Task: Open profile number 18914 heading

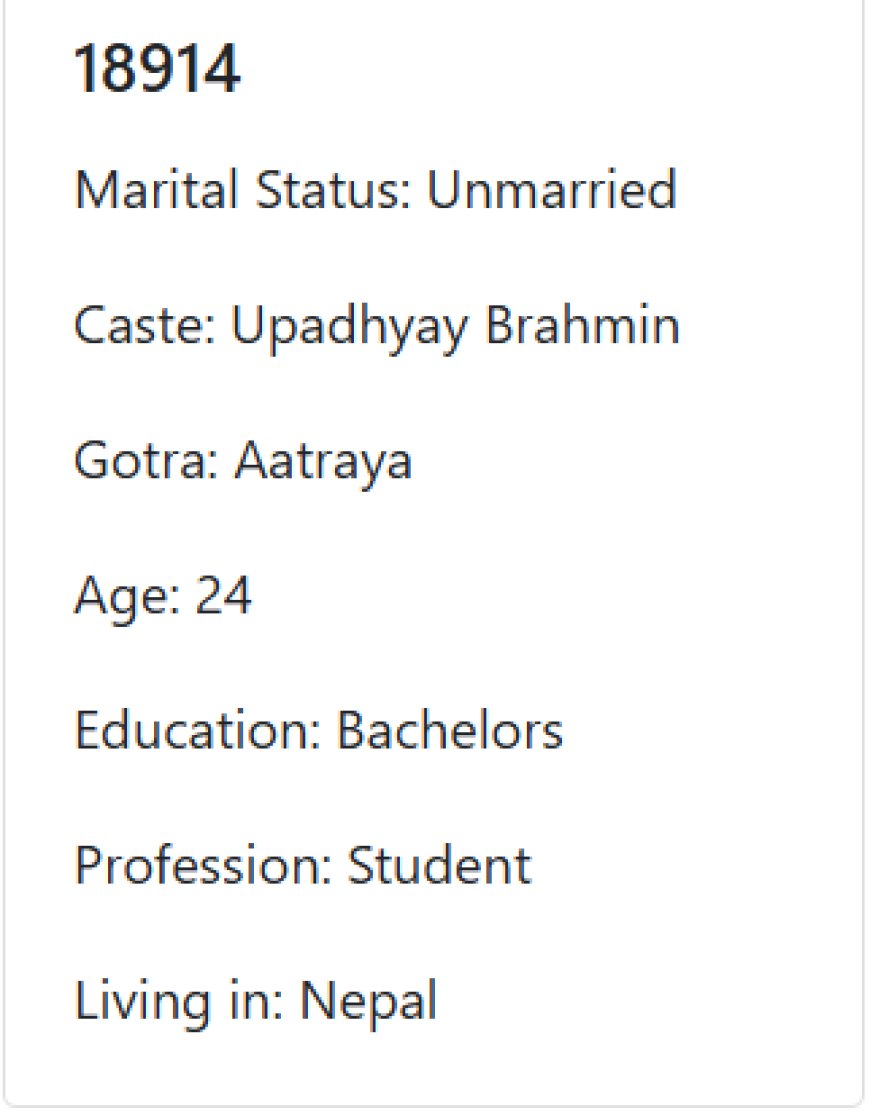Action: [157, 68]
